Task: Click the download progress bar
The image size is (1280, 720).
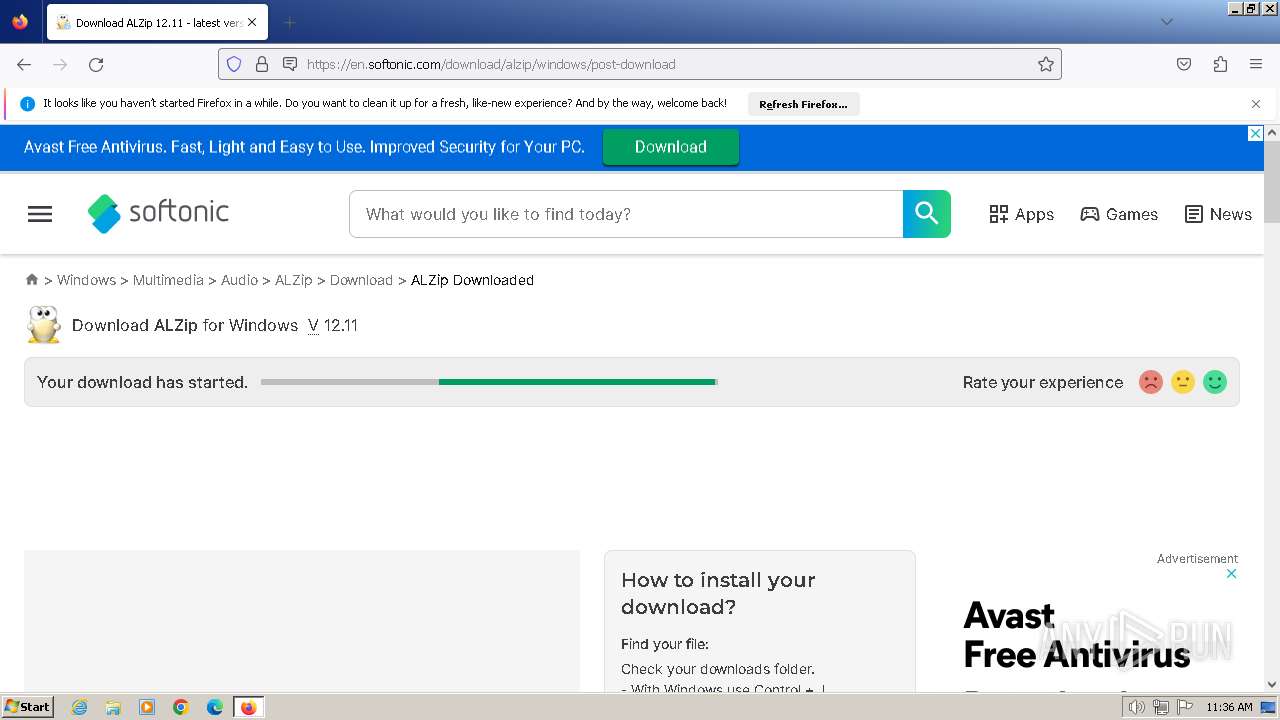Action: click(x=489, y=382)
